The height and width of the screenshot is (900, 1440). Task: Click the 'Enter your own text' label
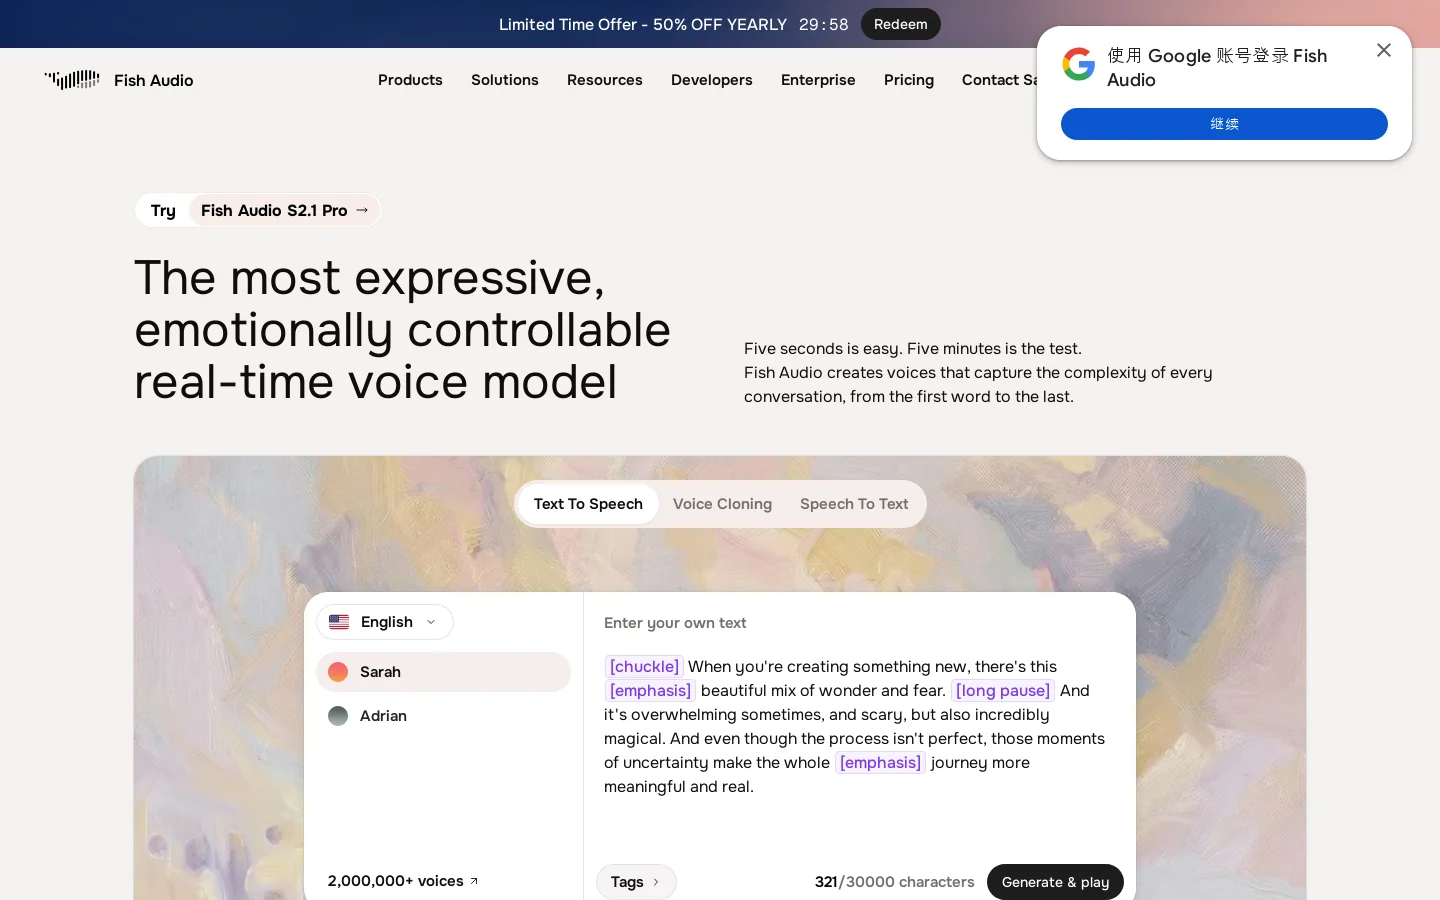(675, 623)
